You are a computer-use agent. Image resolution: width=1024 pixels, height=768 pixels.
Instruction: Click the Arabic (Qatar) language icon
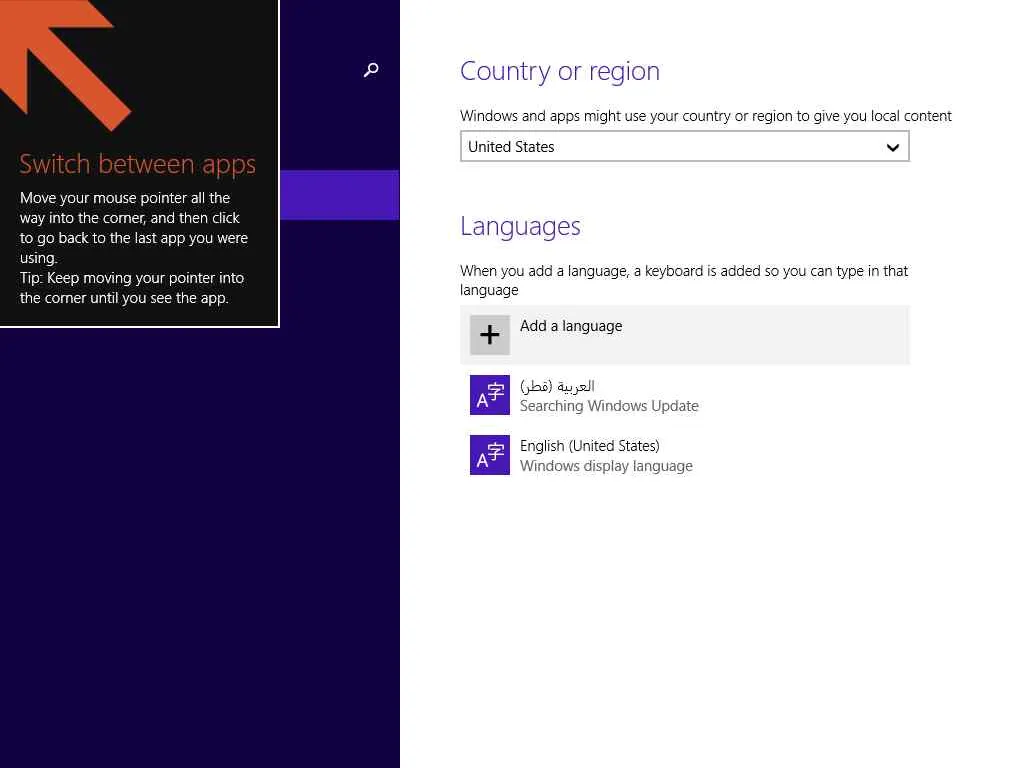coord(490,395)
